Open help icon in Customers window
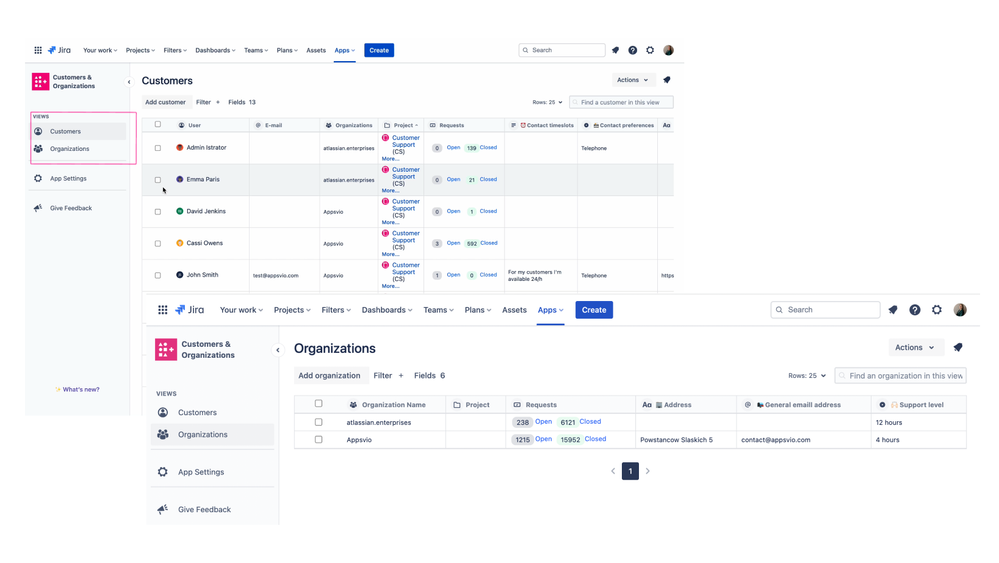The height and width of the screenshot is (563, 999). point(633,50)
